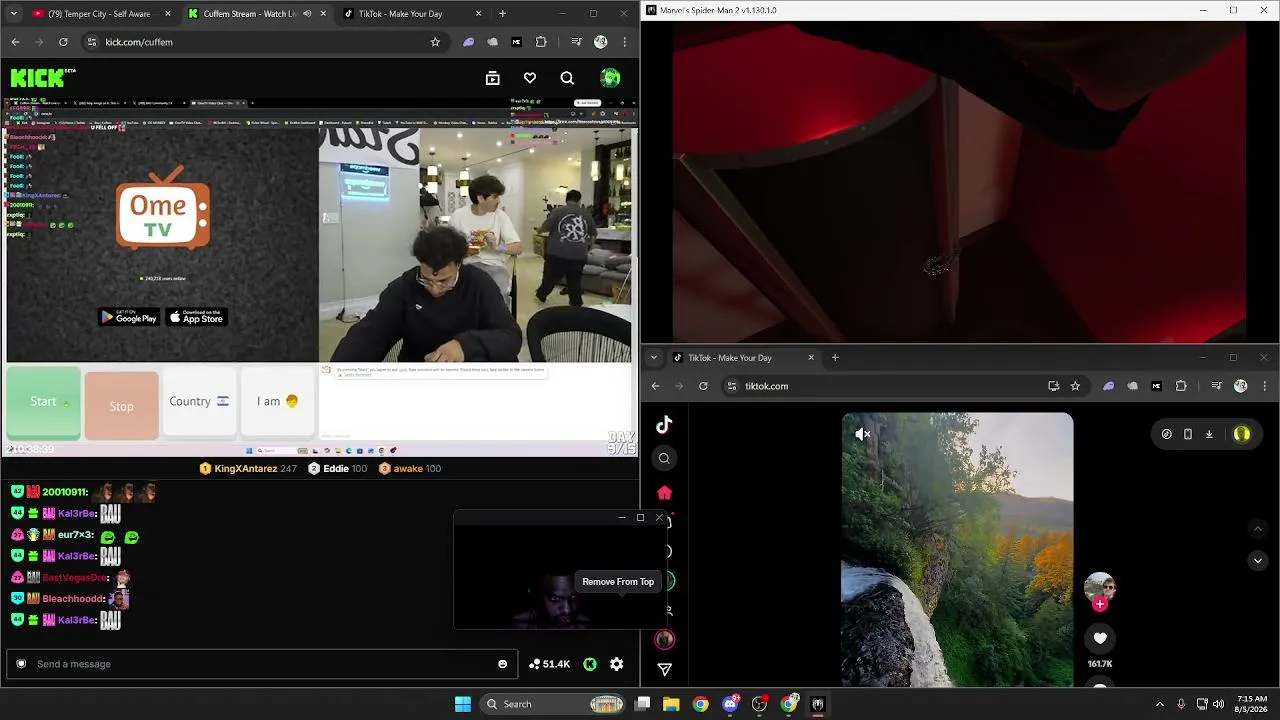Open Kick browse/clips icon in header
Screen dimensions: 1280x720
[493, 78]
